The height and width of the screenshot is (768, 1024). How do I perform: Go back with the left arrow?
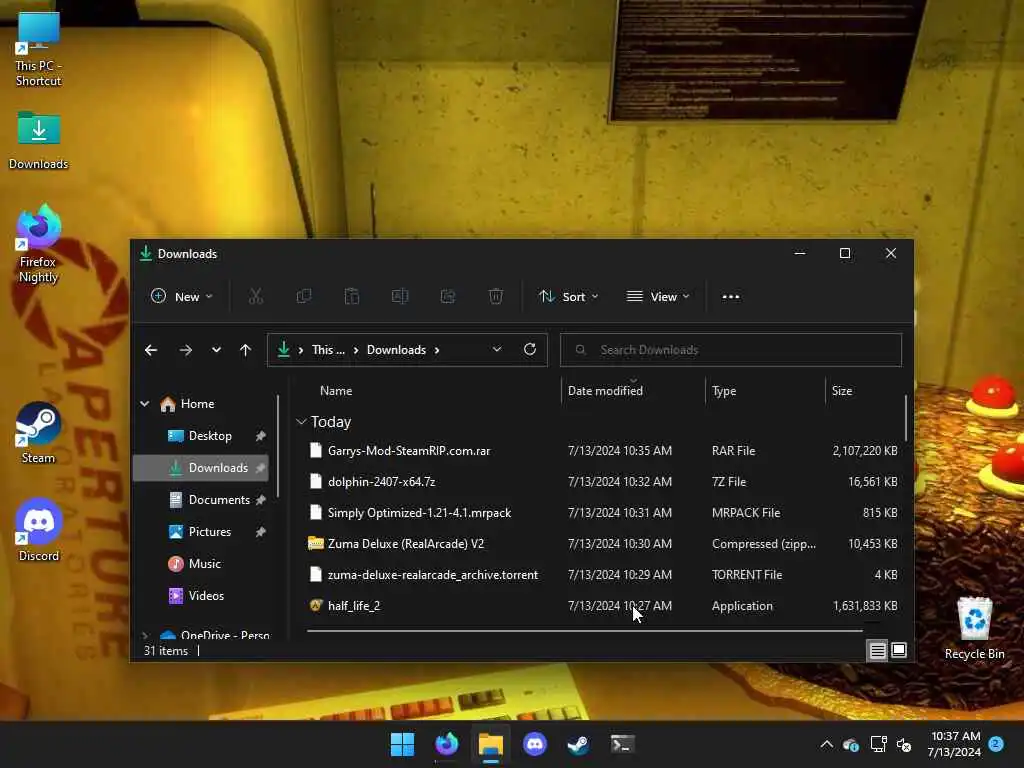click(151, 350)
